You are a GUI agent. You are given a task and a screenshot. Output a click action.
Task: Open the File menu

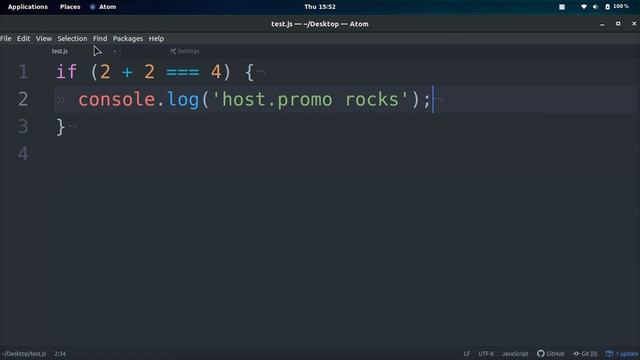6,38
